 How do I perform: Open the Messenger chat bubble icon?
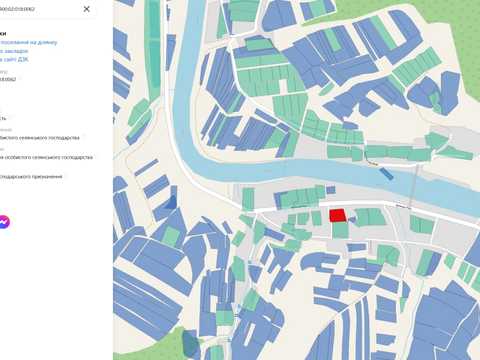[4, 222]
